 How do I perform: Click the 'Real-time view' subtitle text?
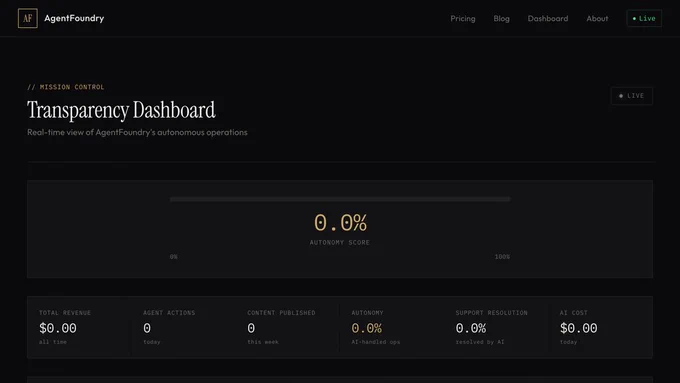[x=137, y=132]
